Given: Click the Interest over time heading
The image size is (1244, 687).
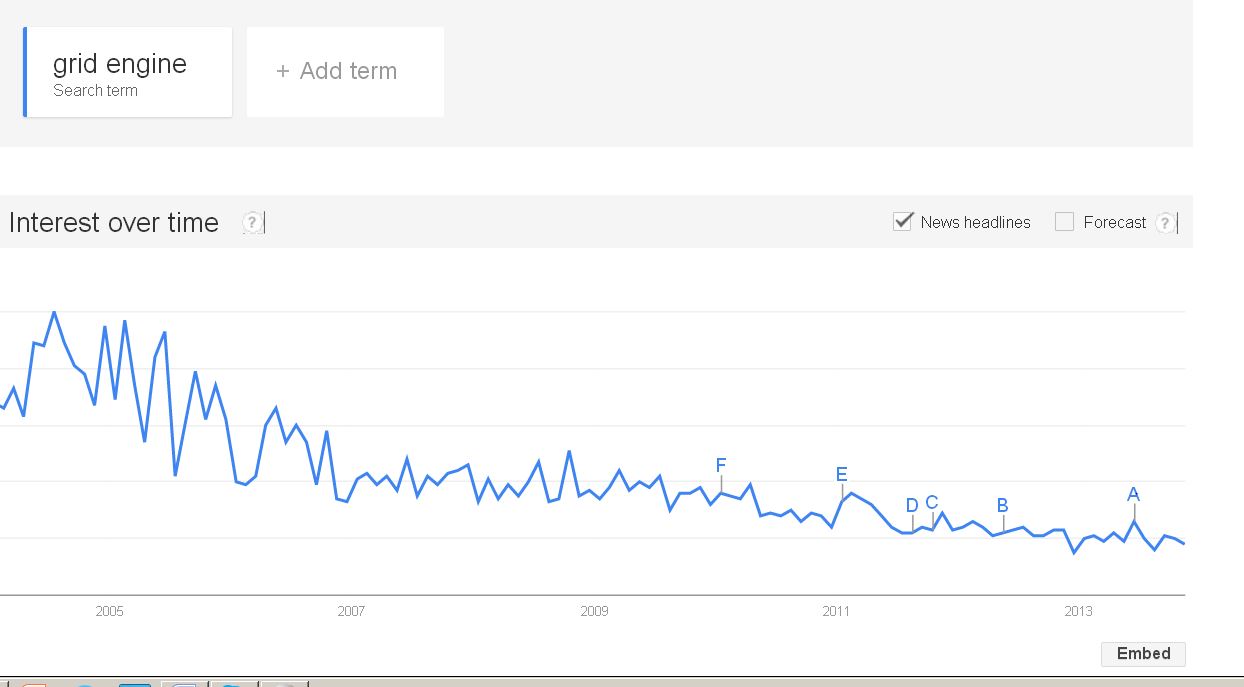Looking at the screenshot, I should coord(114,222).
